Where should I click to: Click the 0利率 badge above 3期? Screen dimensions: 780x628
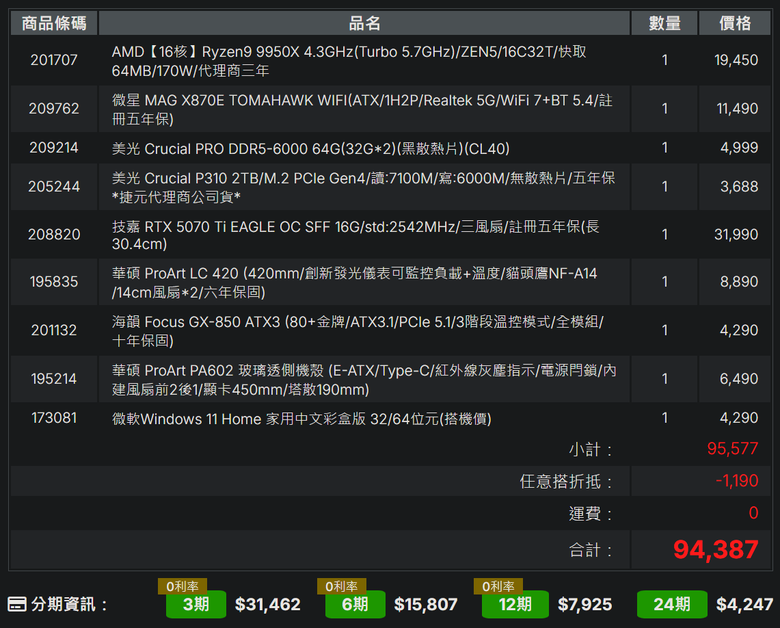click(x=182, y=586)
